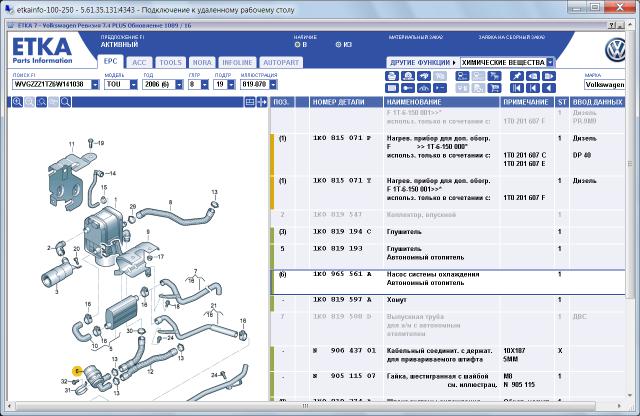Screen dimensions: 640x416
Task: Click the car silhouette icon in toolbar
Action: coord(424,88)
